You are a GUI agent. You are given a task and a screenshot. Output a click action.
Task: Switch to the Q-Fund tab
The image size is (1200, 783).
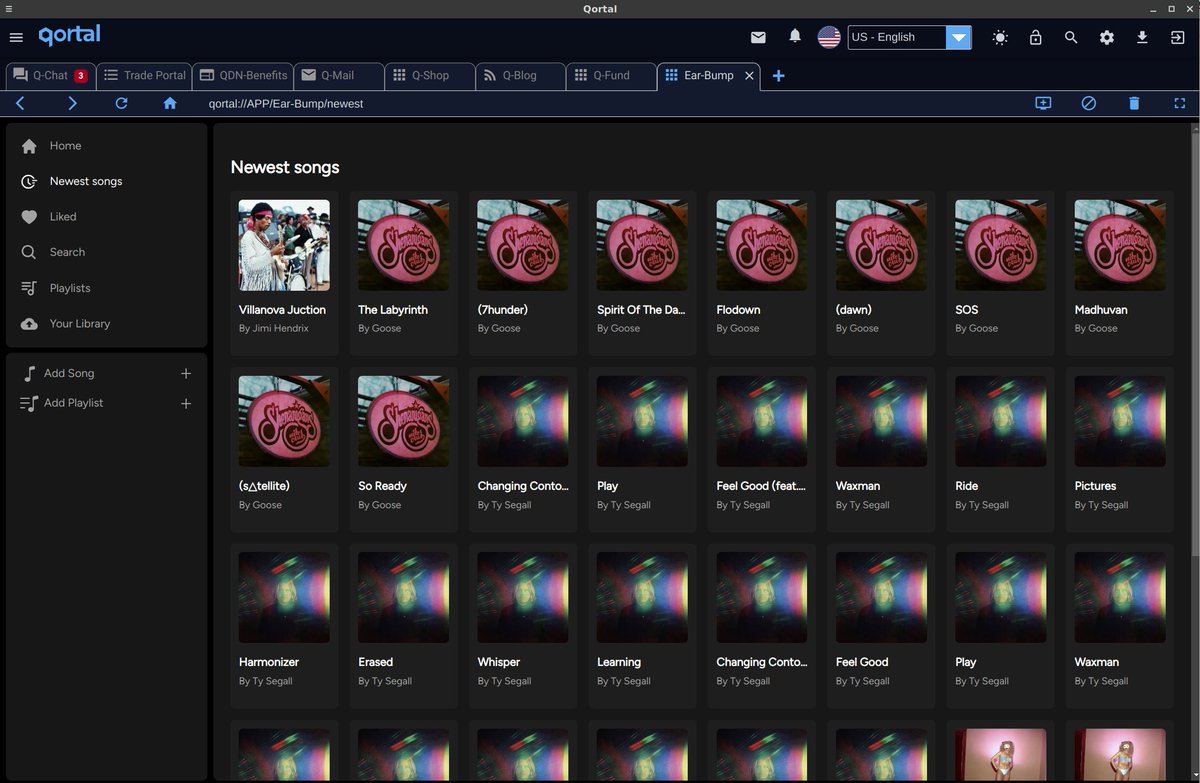[x=611, y=75]
